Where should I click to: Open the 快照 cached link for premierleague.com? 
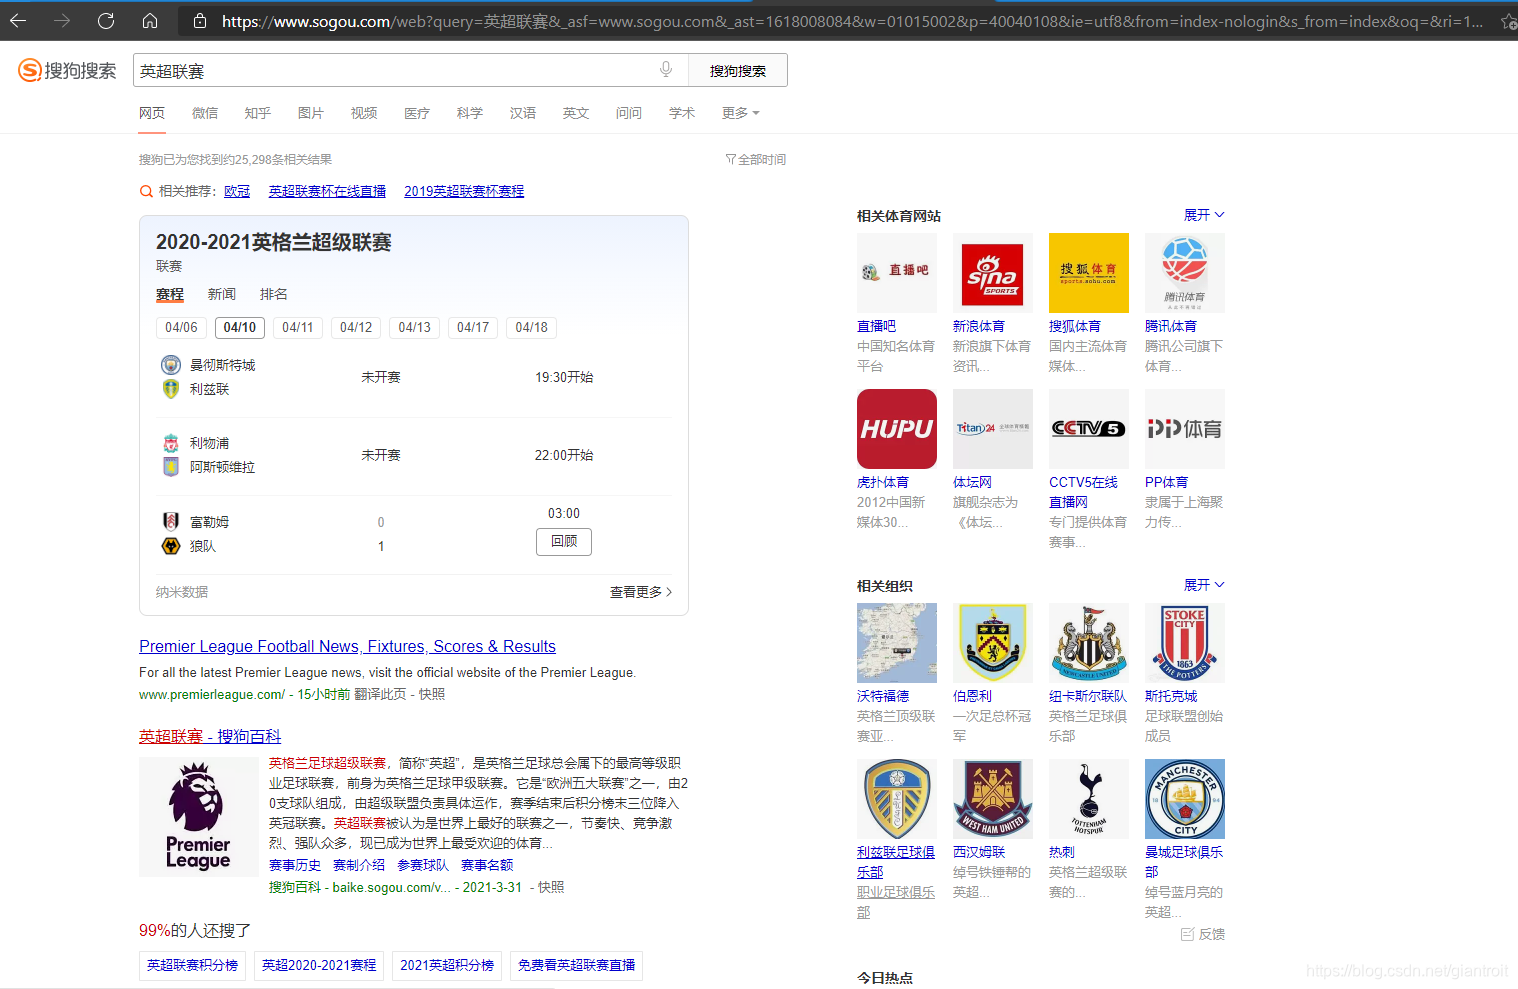coord(432,694)
